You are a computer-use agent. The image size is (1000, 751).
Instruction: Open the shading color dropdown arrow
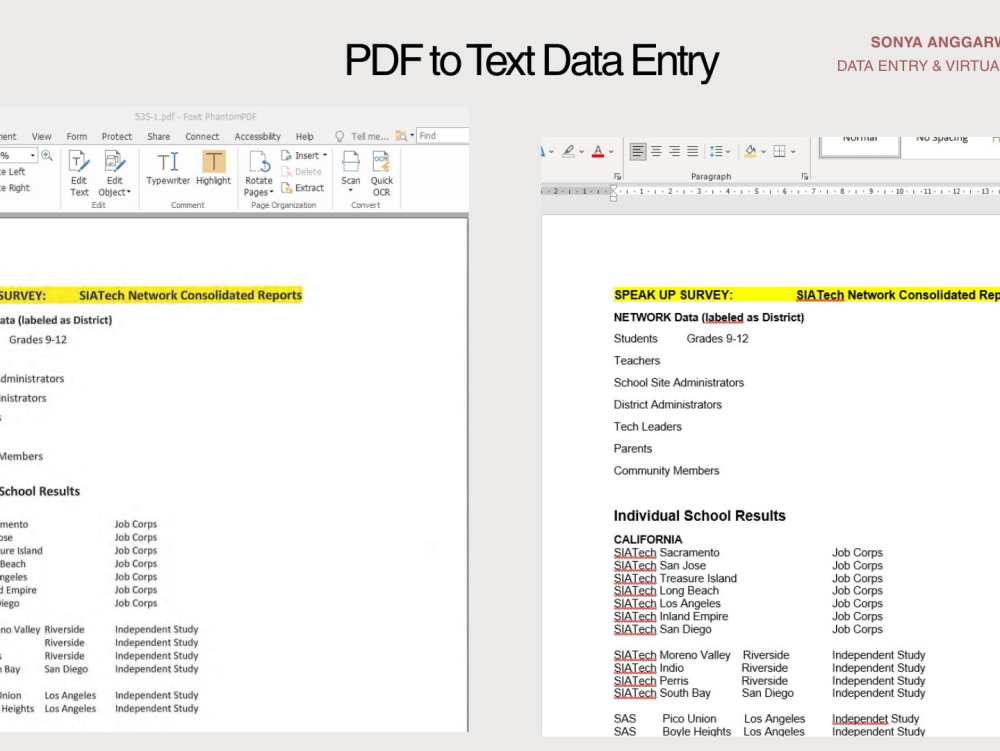click(x=763, y=152)
